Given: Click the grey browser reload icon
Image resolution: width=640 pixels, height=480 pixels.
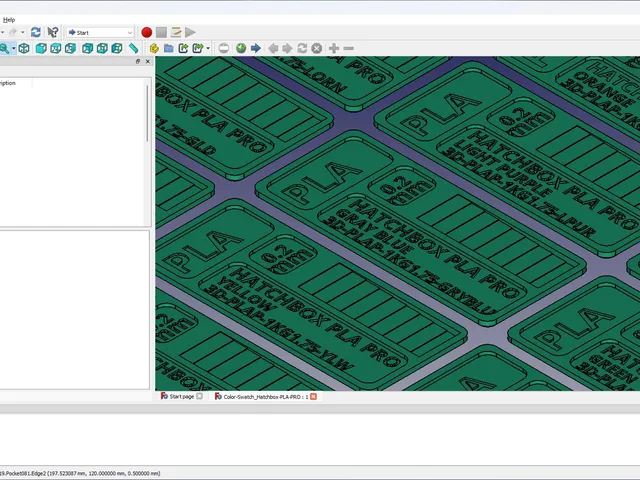Looking at the screenshot, I should (x=302, y=49).
